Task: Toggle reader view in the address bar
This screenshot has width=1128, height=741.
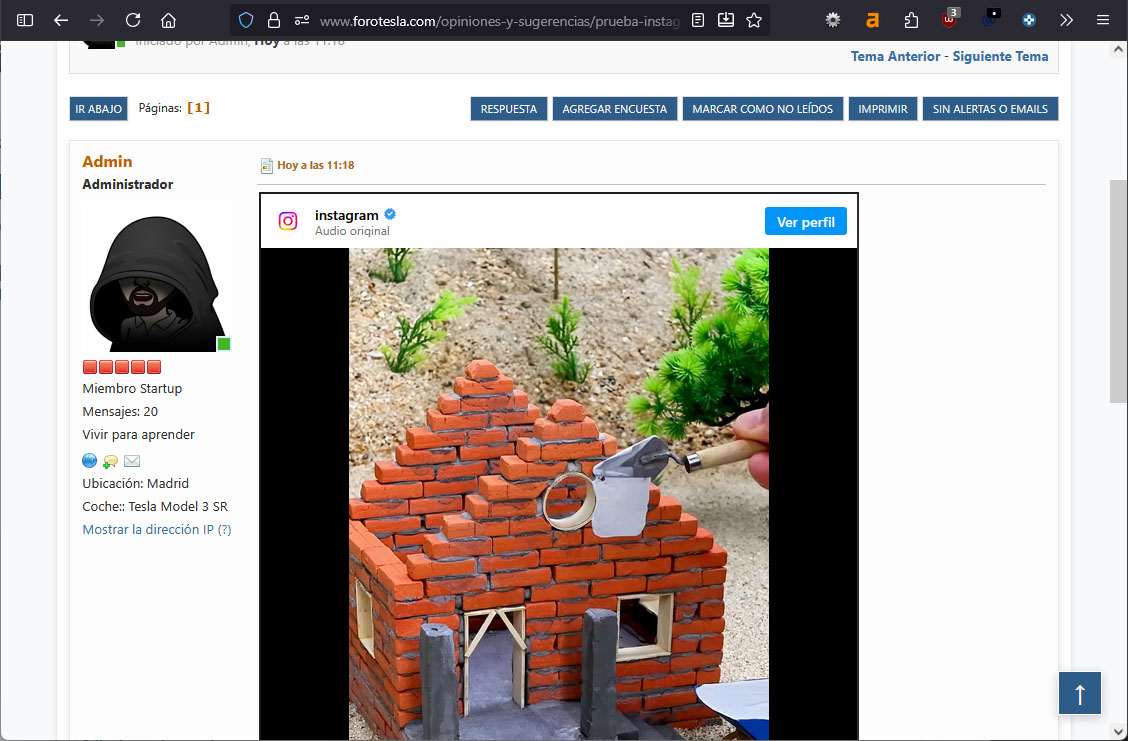Action: coord(698,20)
